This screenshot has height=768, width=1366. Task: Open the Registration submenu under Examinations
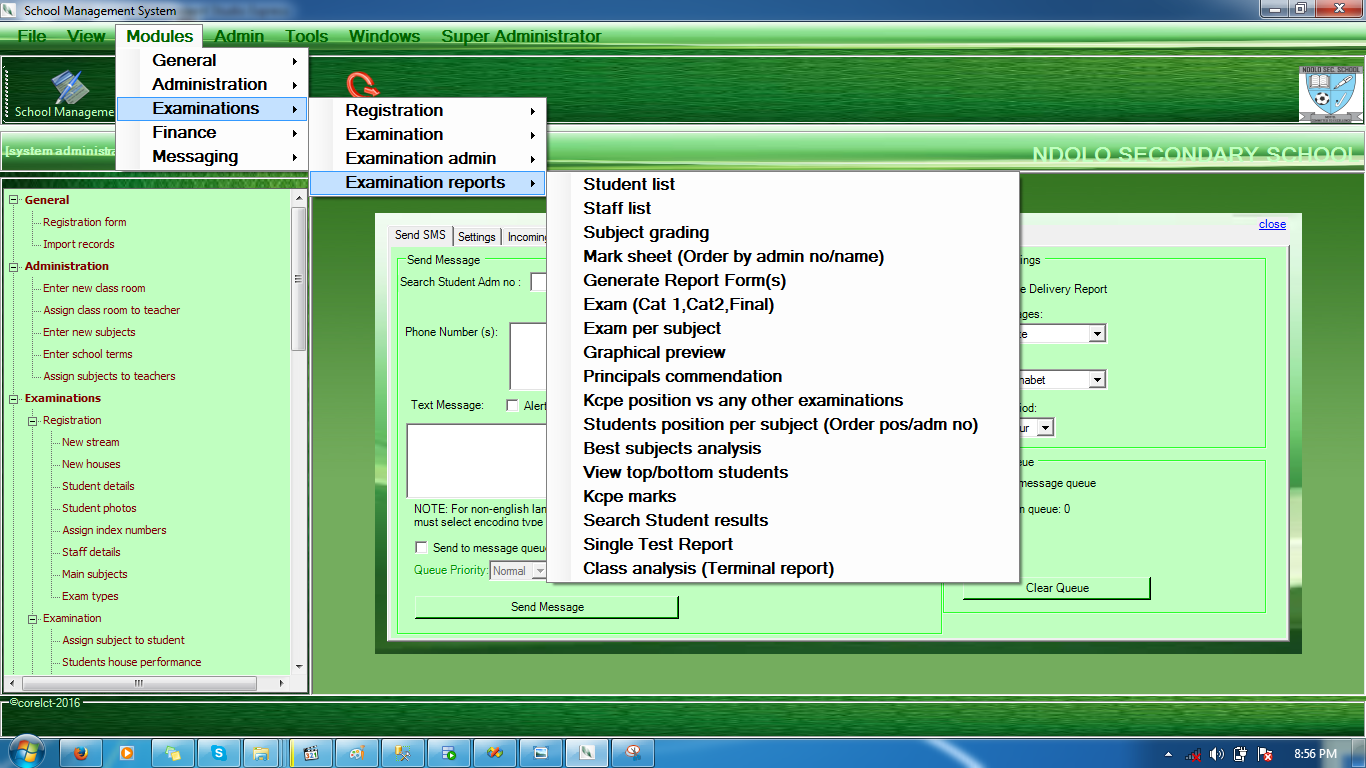pyautogui.click(x=428, y=110)
